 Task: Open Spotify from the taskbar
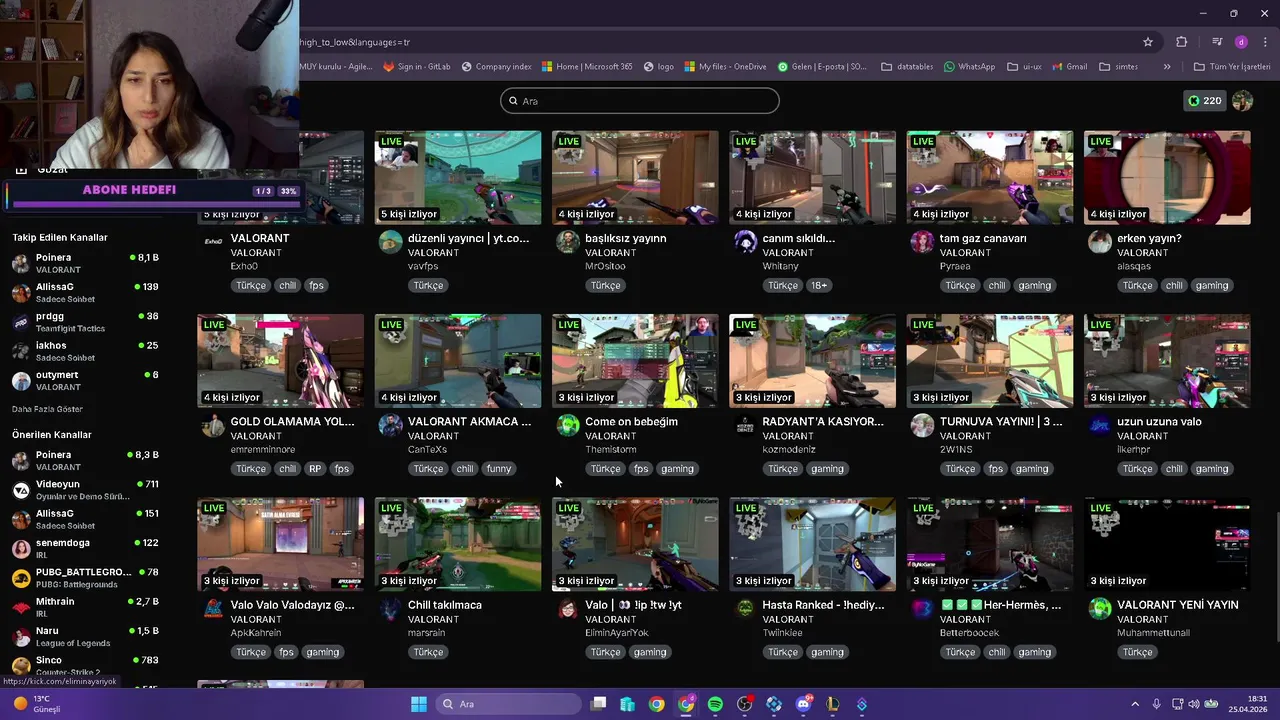click(715, 704)
